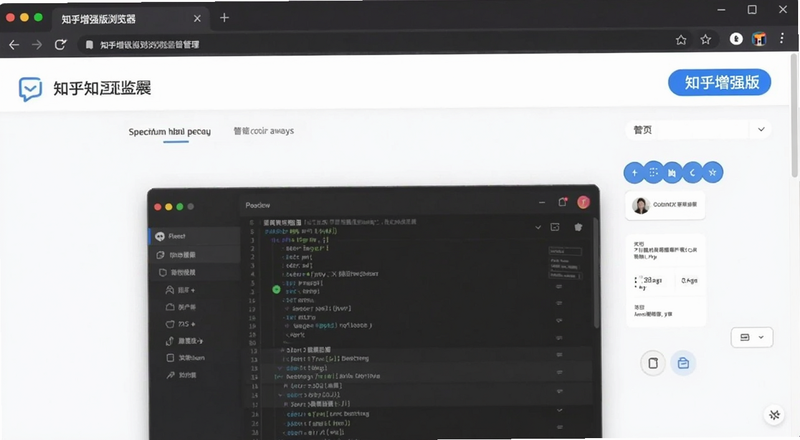
Task: Click the blue round plus icon
Action: tap(634, 173)
